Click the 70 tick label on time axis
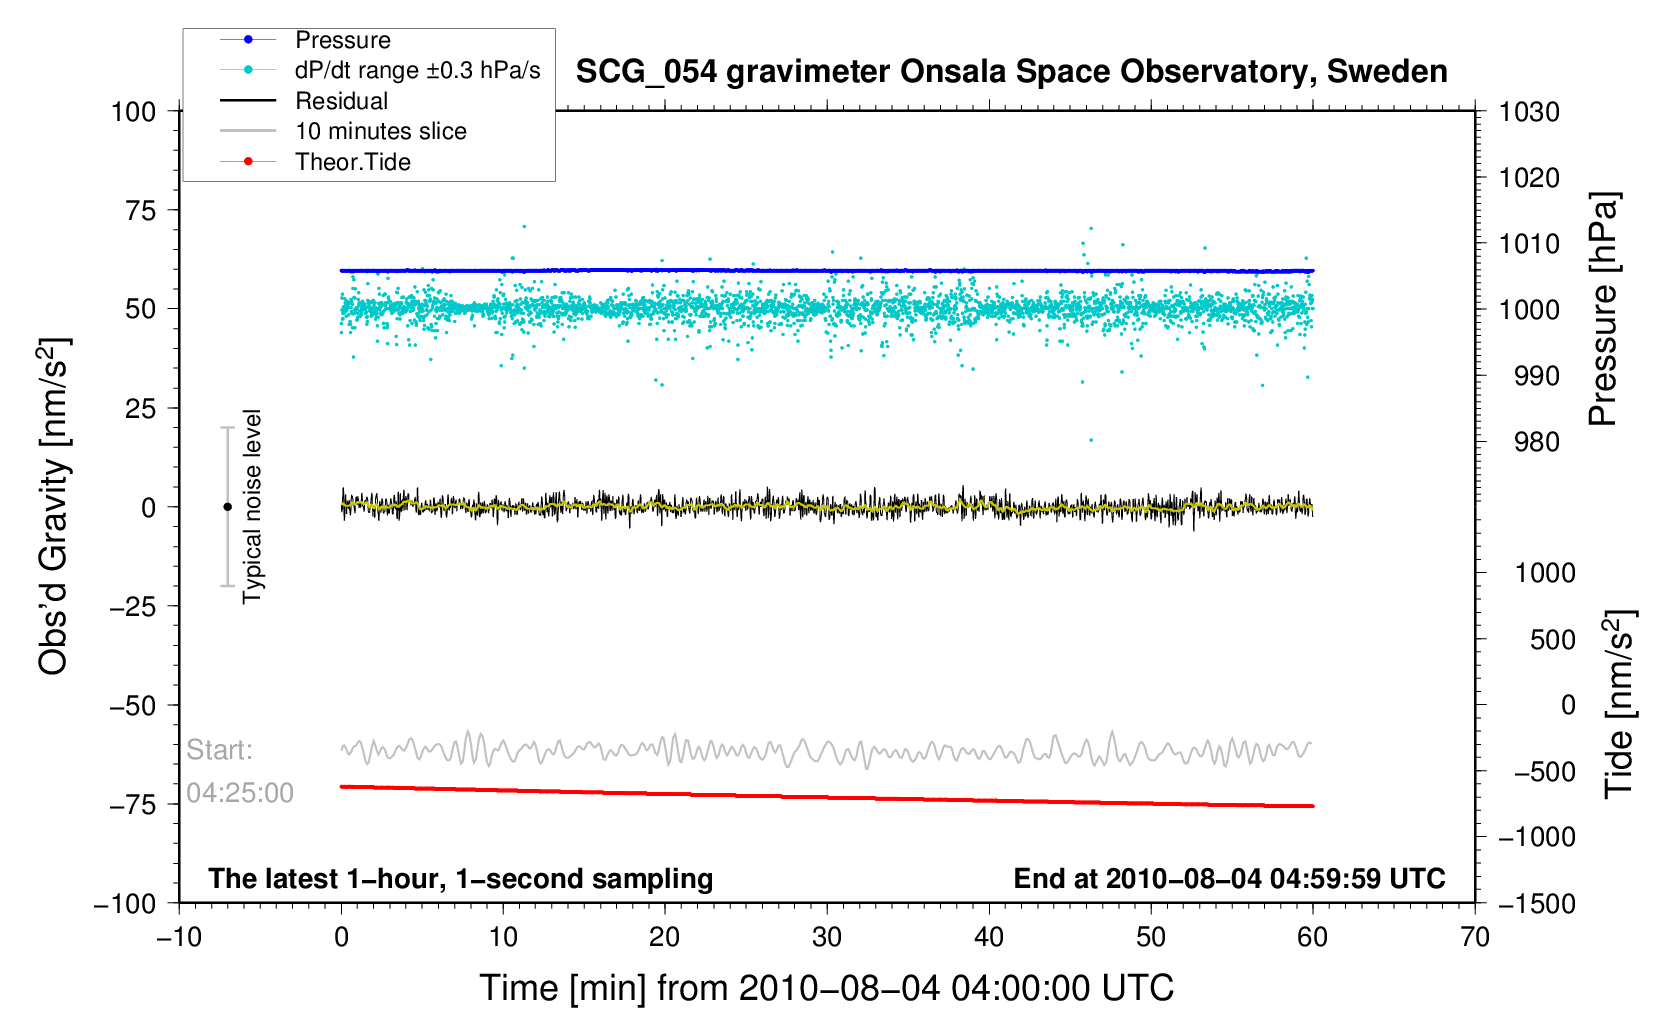This screenshot has width=1676, height=1020. (x=1474, y=937)
